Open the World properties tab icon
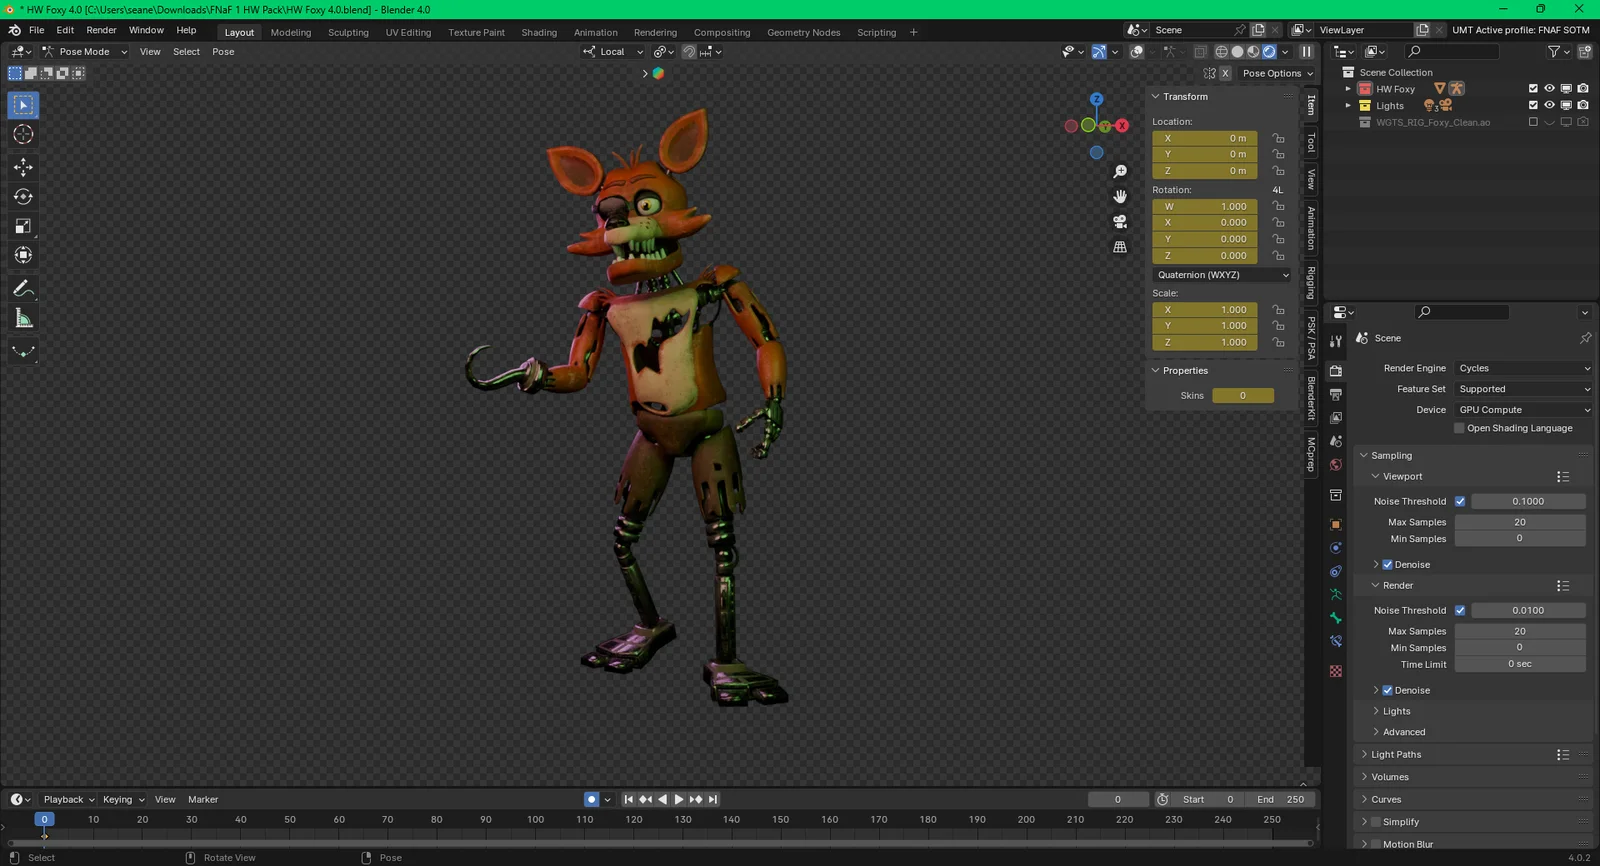The height and width of the screenshot is (866, 1600). pos(1336,465)
